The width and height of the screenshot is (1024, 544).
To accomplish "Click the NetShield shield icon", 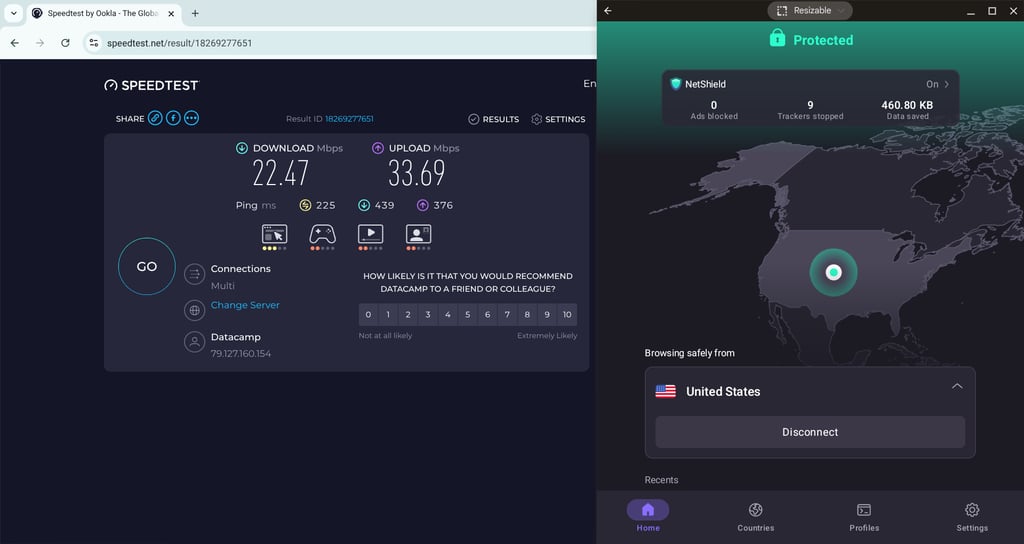I will 676,84.
